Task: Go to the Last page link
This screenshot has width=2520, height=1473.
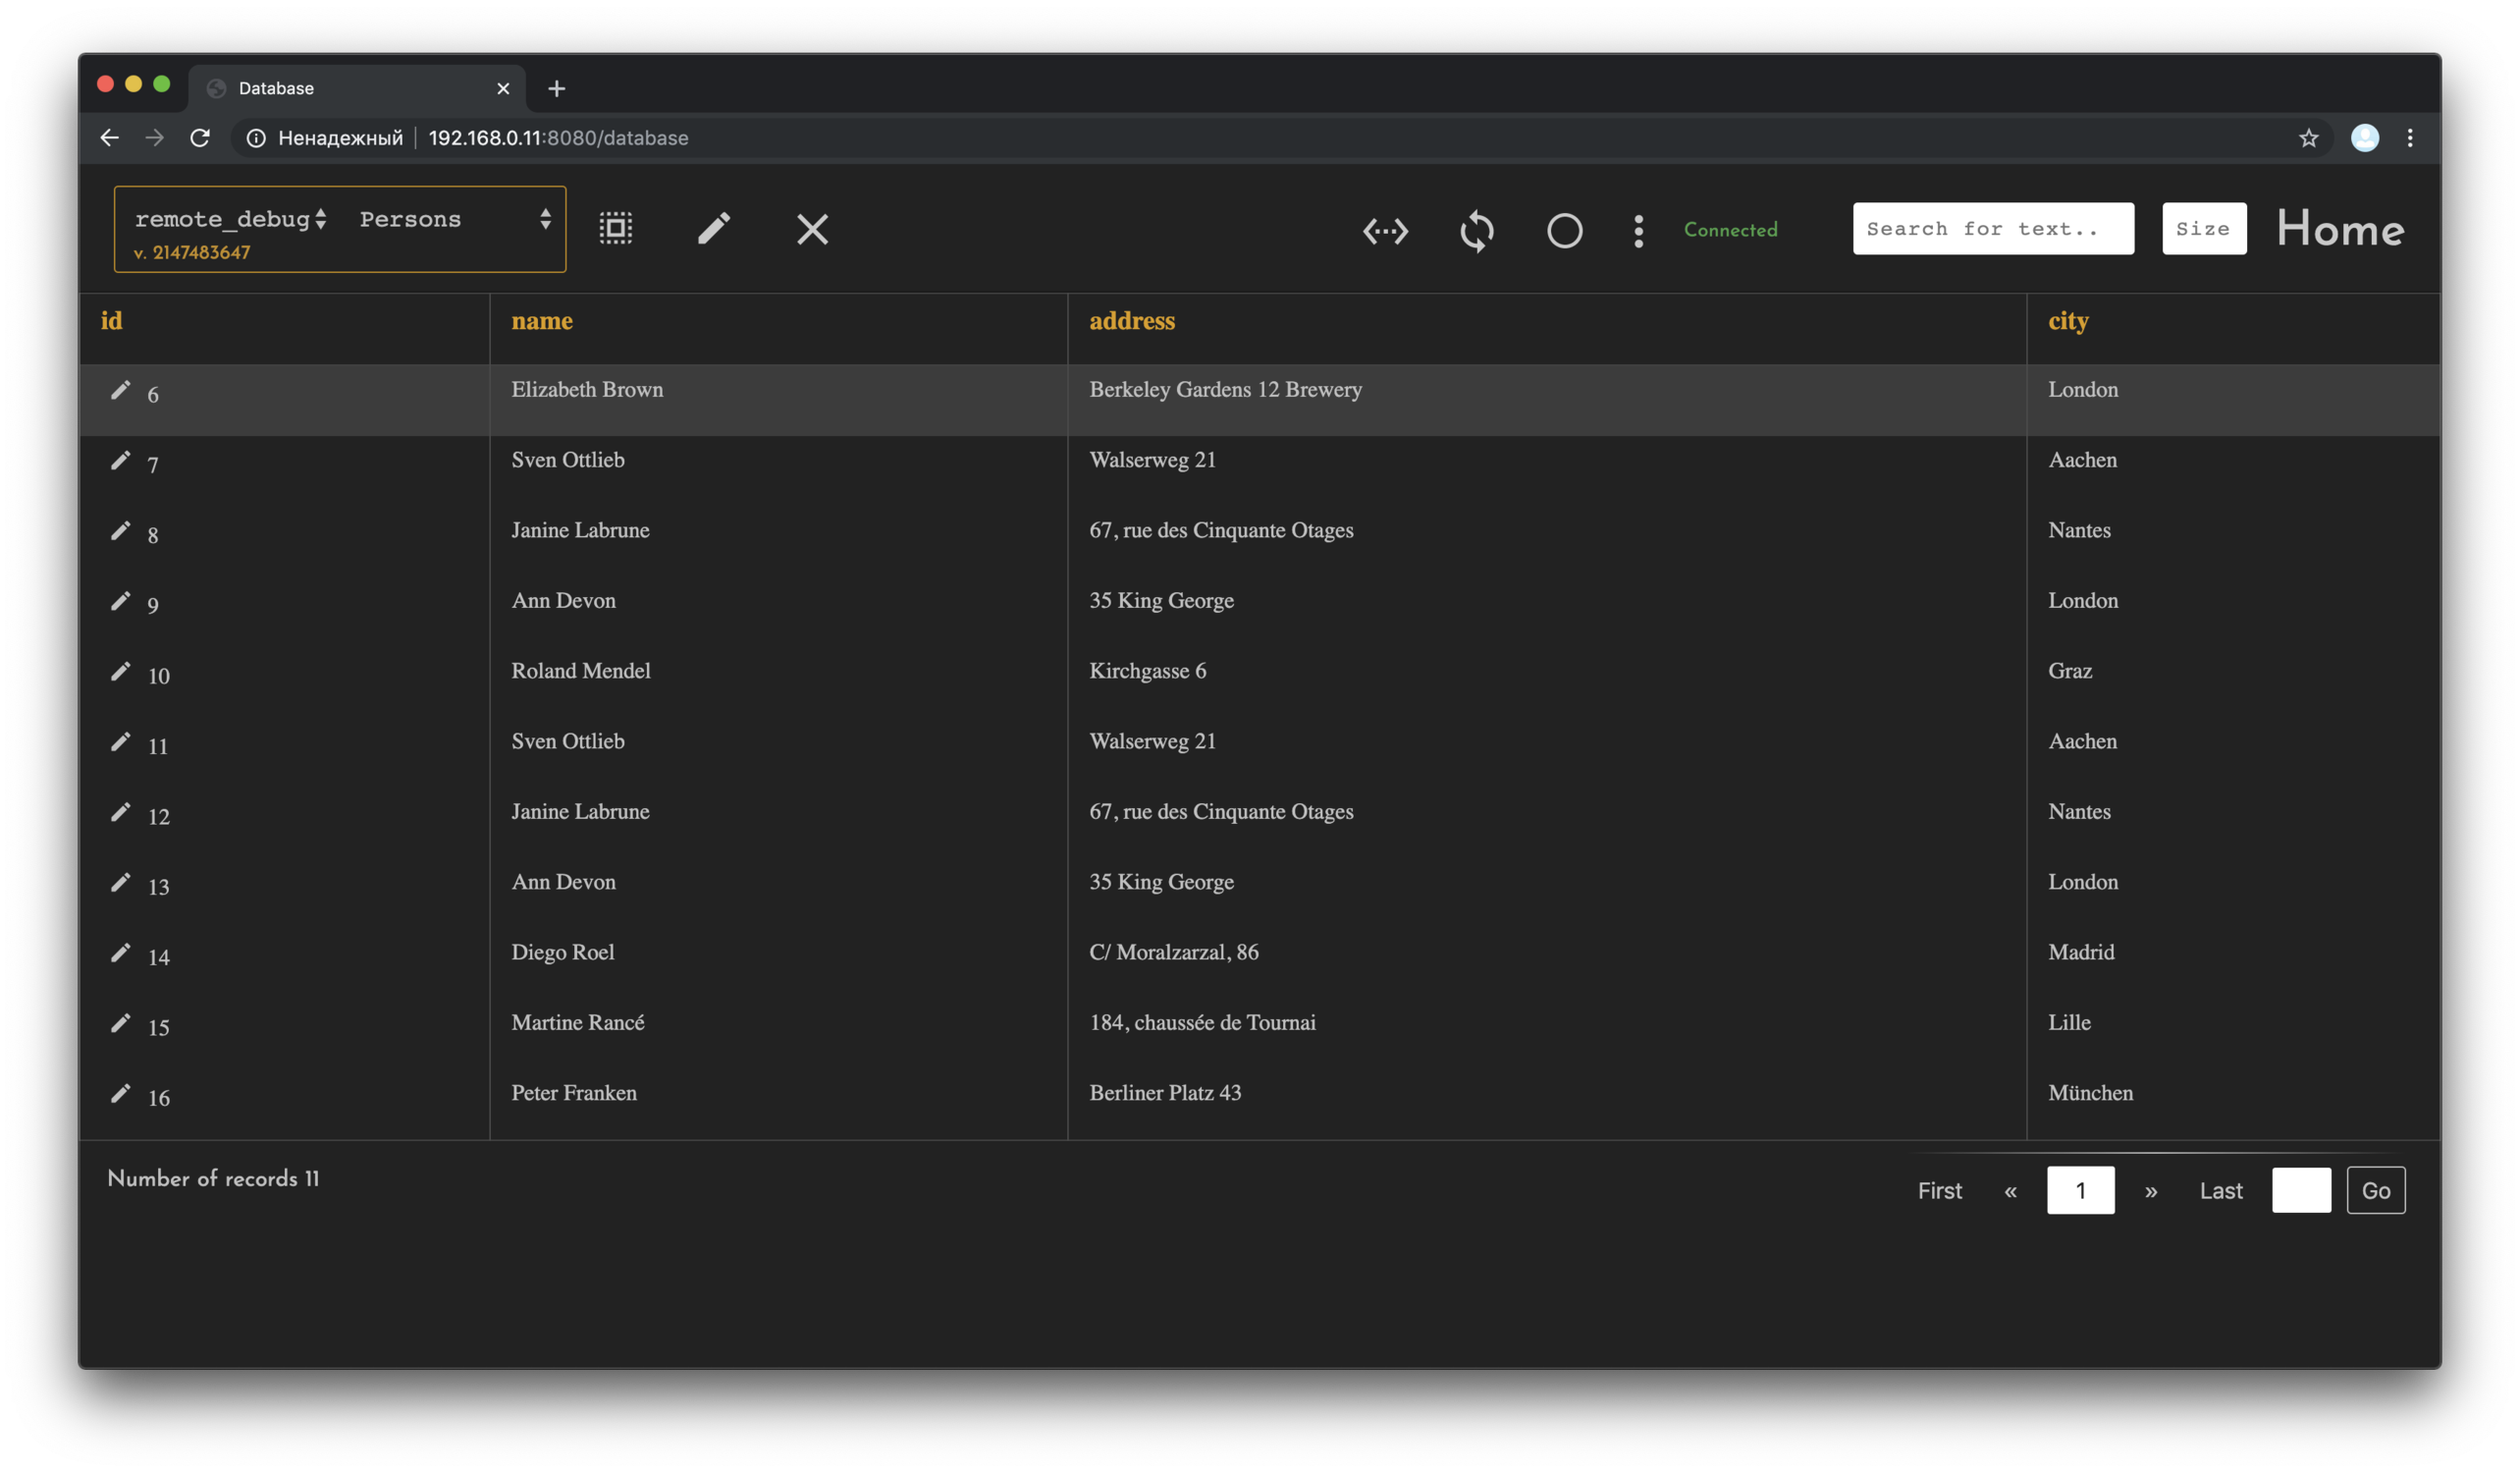Action: (2220, 1190)
